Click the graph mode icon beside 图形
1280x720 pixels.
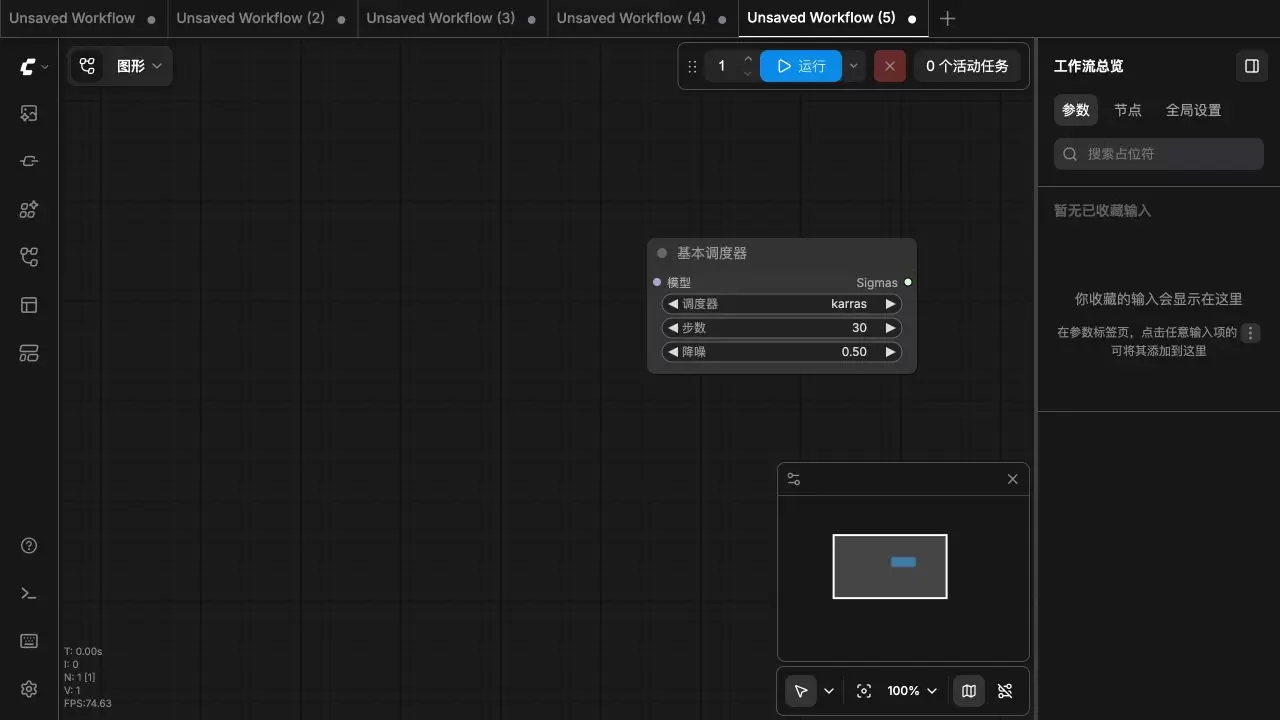pyautogui.click(x=88, y=66)
